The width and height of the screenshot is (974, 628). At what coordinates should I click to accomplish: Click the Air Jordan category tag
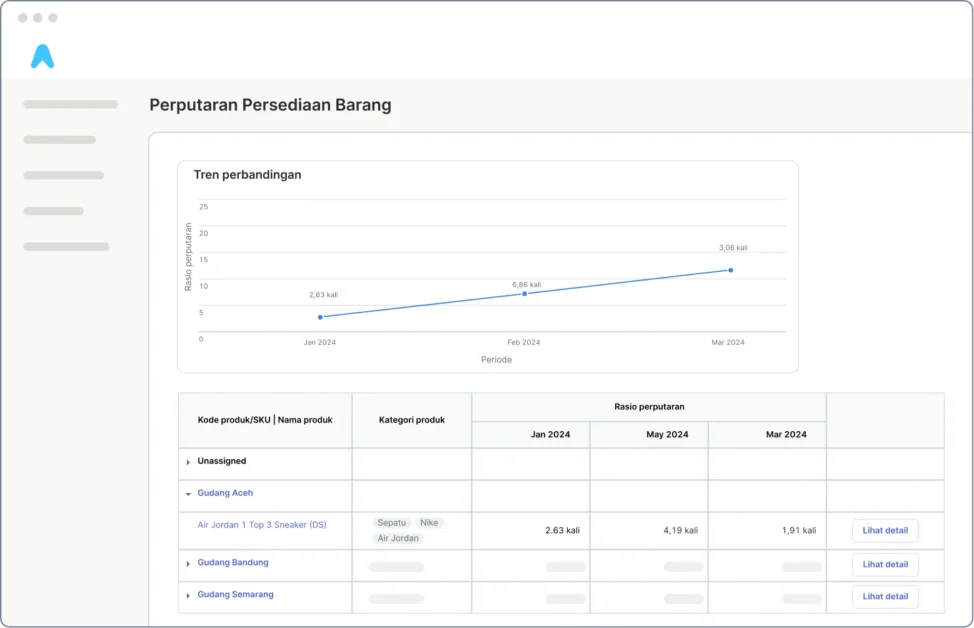[398, 538]
